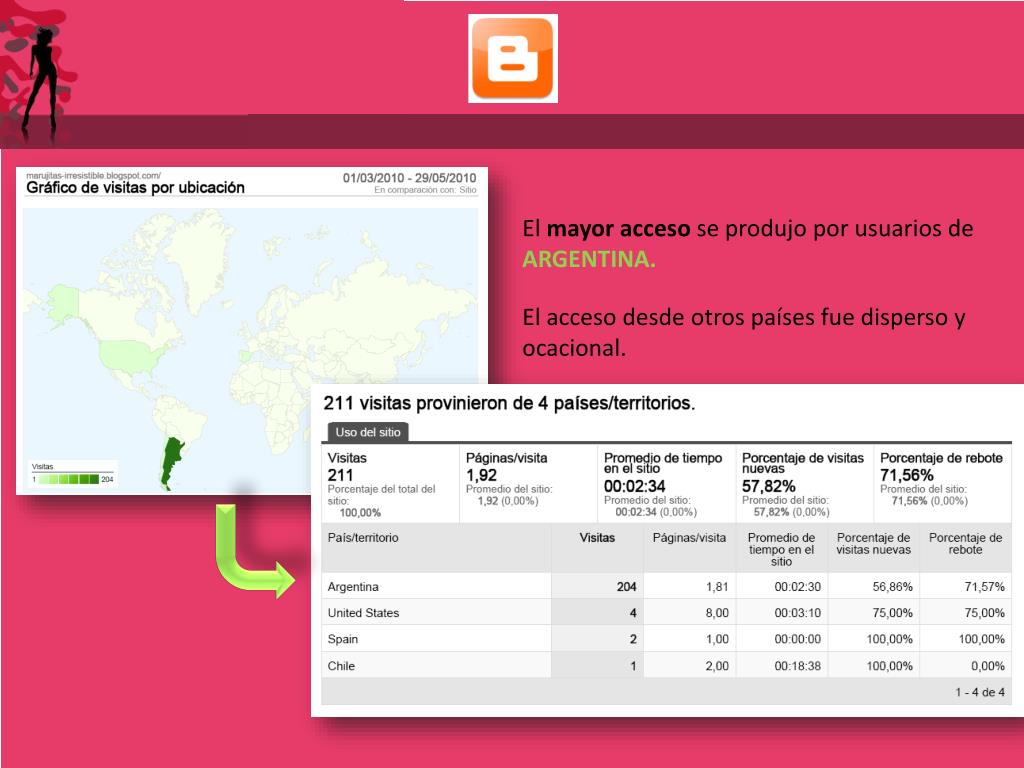Click the '1 - 4 de 4' pagination text
The height and width of the screenshot is (768, 1024).
point(980,692)
